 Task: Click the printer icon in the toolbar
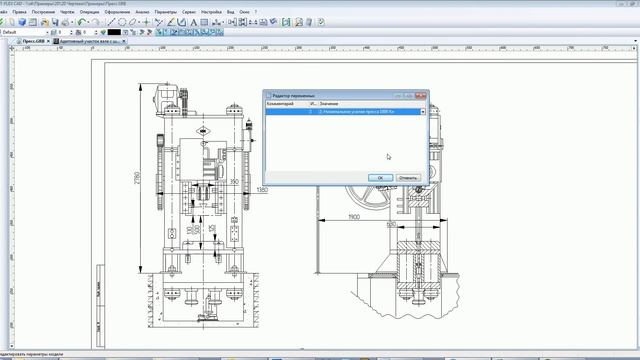[65, 22]
